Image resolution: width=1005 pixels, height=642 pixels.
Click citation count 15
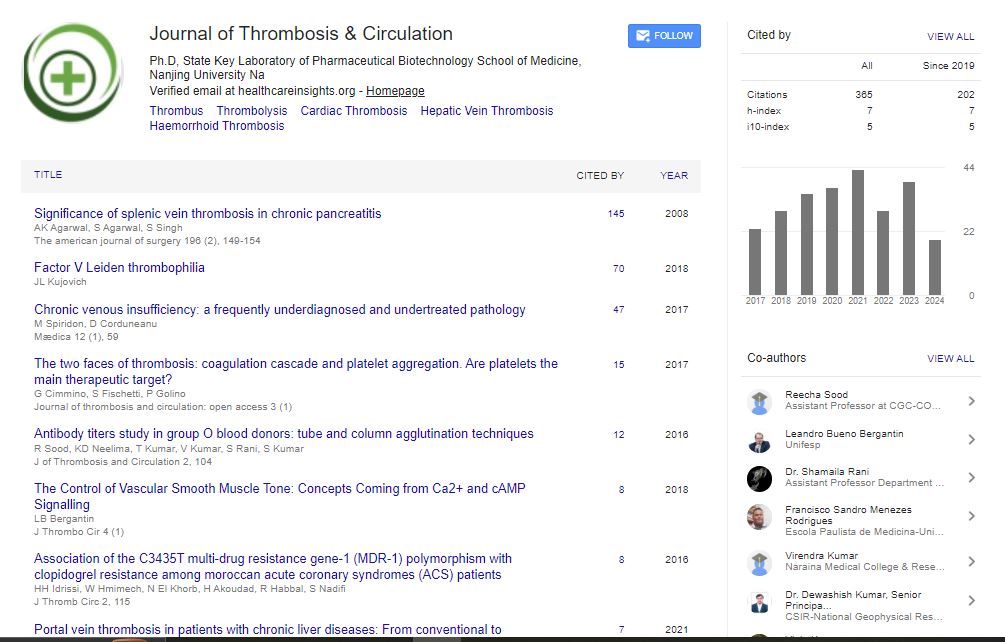pyautogui.click(x=619, y=365)
